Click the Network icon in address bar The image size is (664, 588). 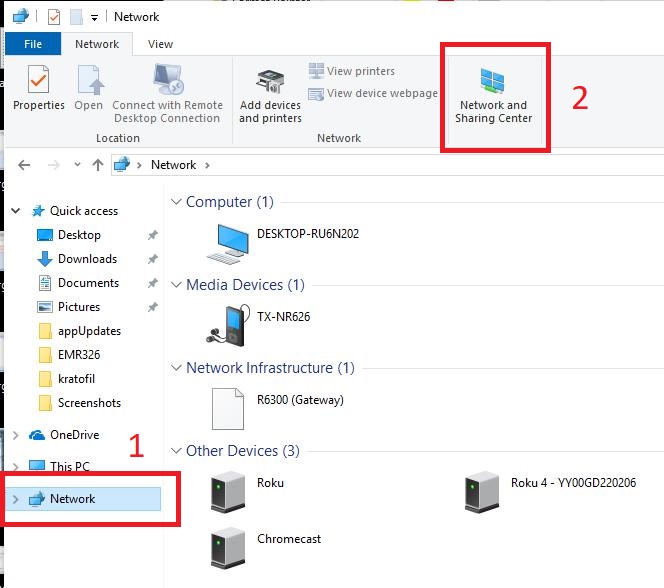tap(122, 164)
